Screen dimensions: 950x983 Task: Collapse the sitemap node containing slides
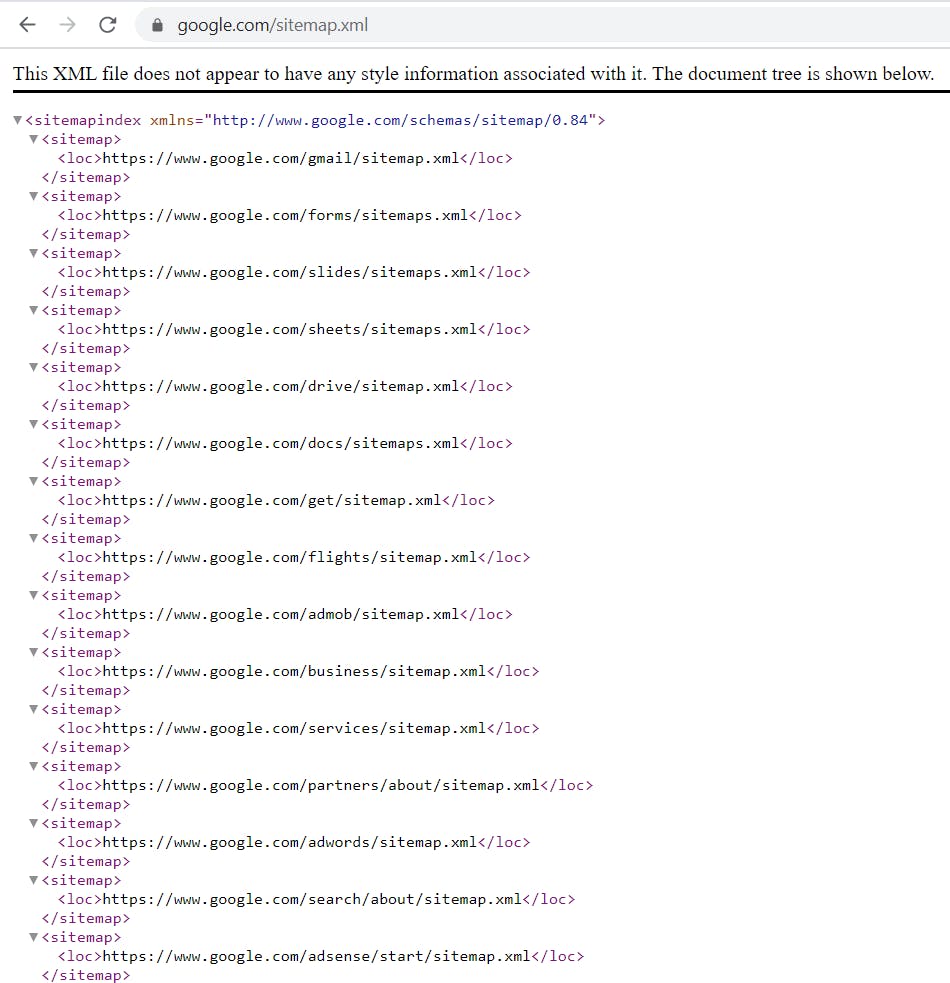(34, 253)
